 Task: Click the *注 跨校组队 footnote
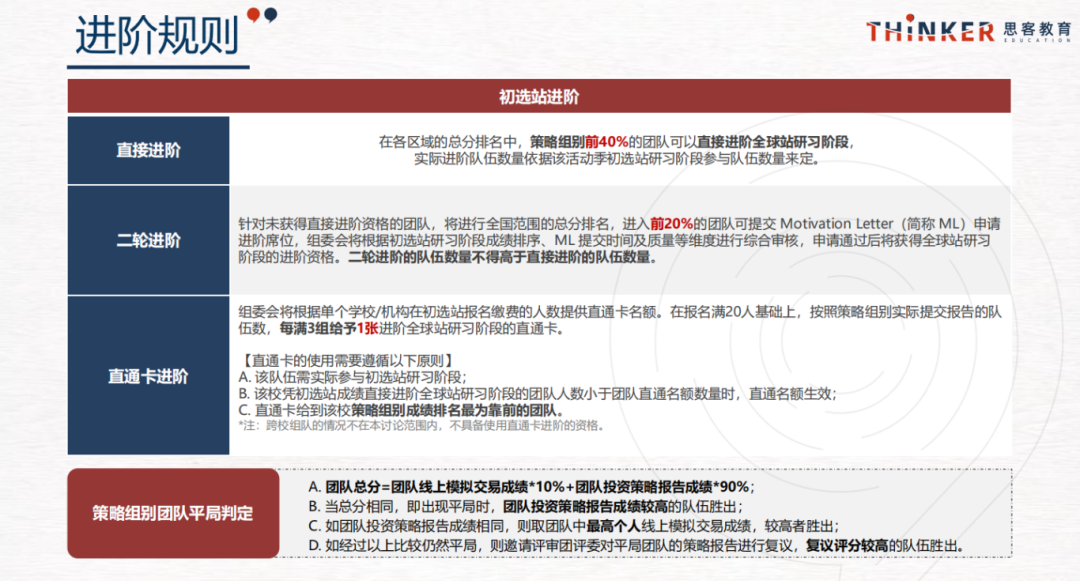pos(422,425)
